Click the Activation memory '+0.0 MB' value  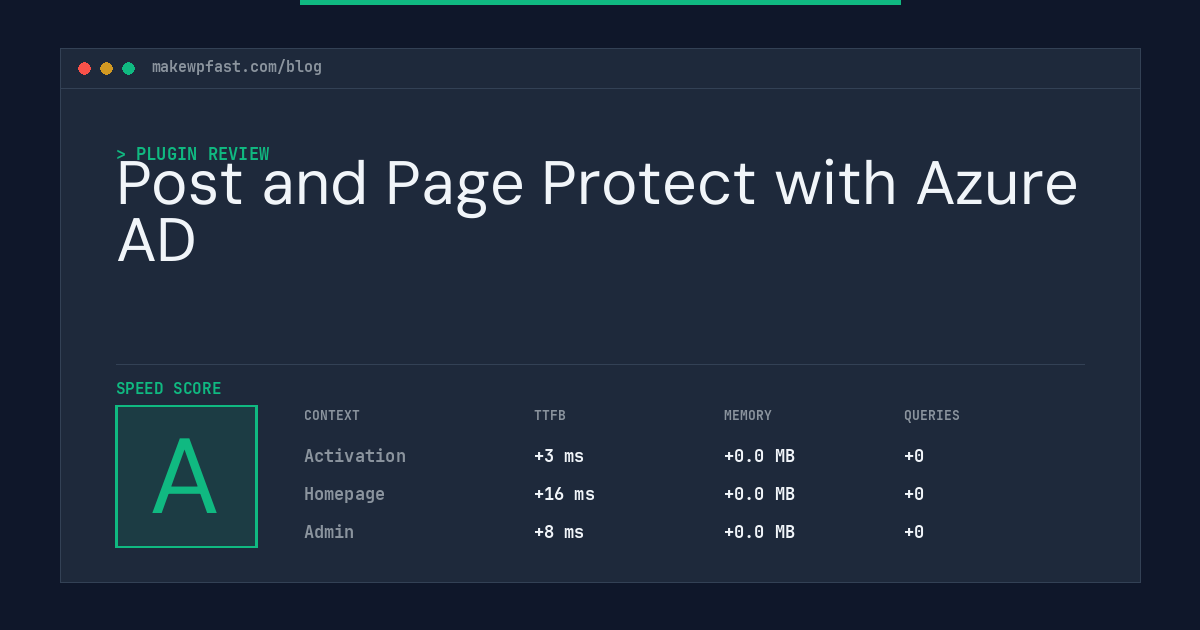coord(759,456)
